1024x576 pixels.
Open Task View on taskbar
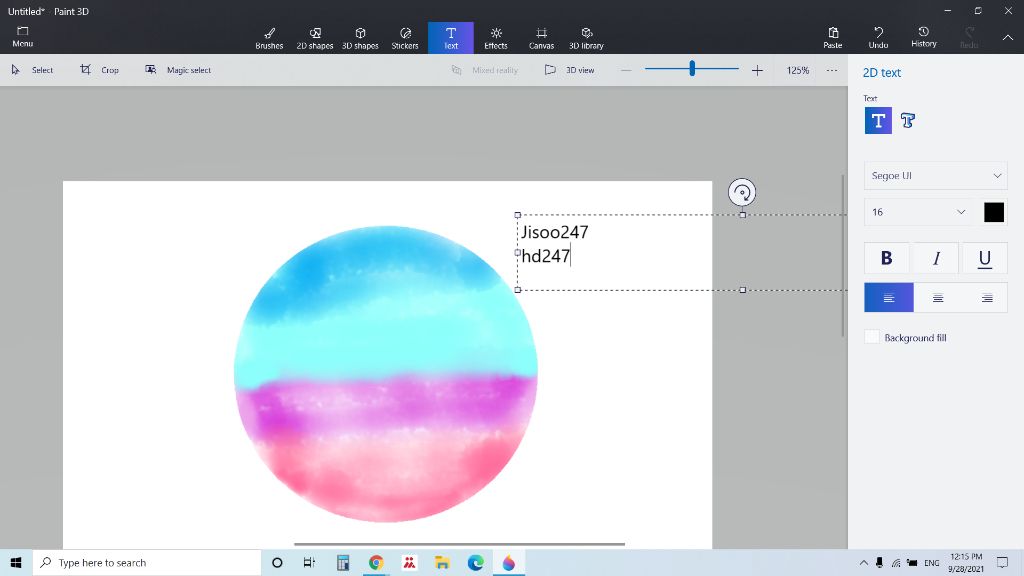pos(310,562)
